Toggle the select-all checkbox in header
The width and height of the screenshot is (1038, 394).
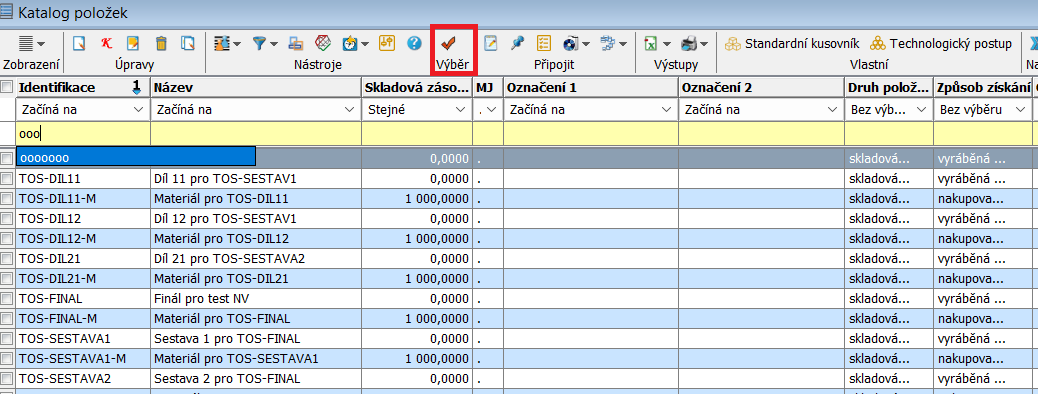coord(7,87)
